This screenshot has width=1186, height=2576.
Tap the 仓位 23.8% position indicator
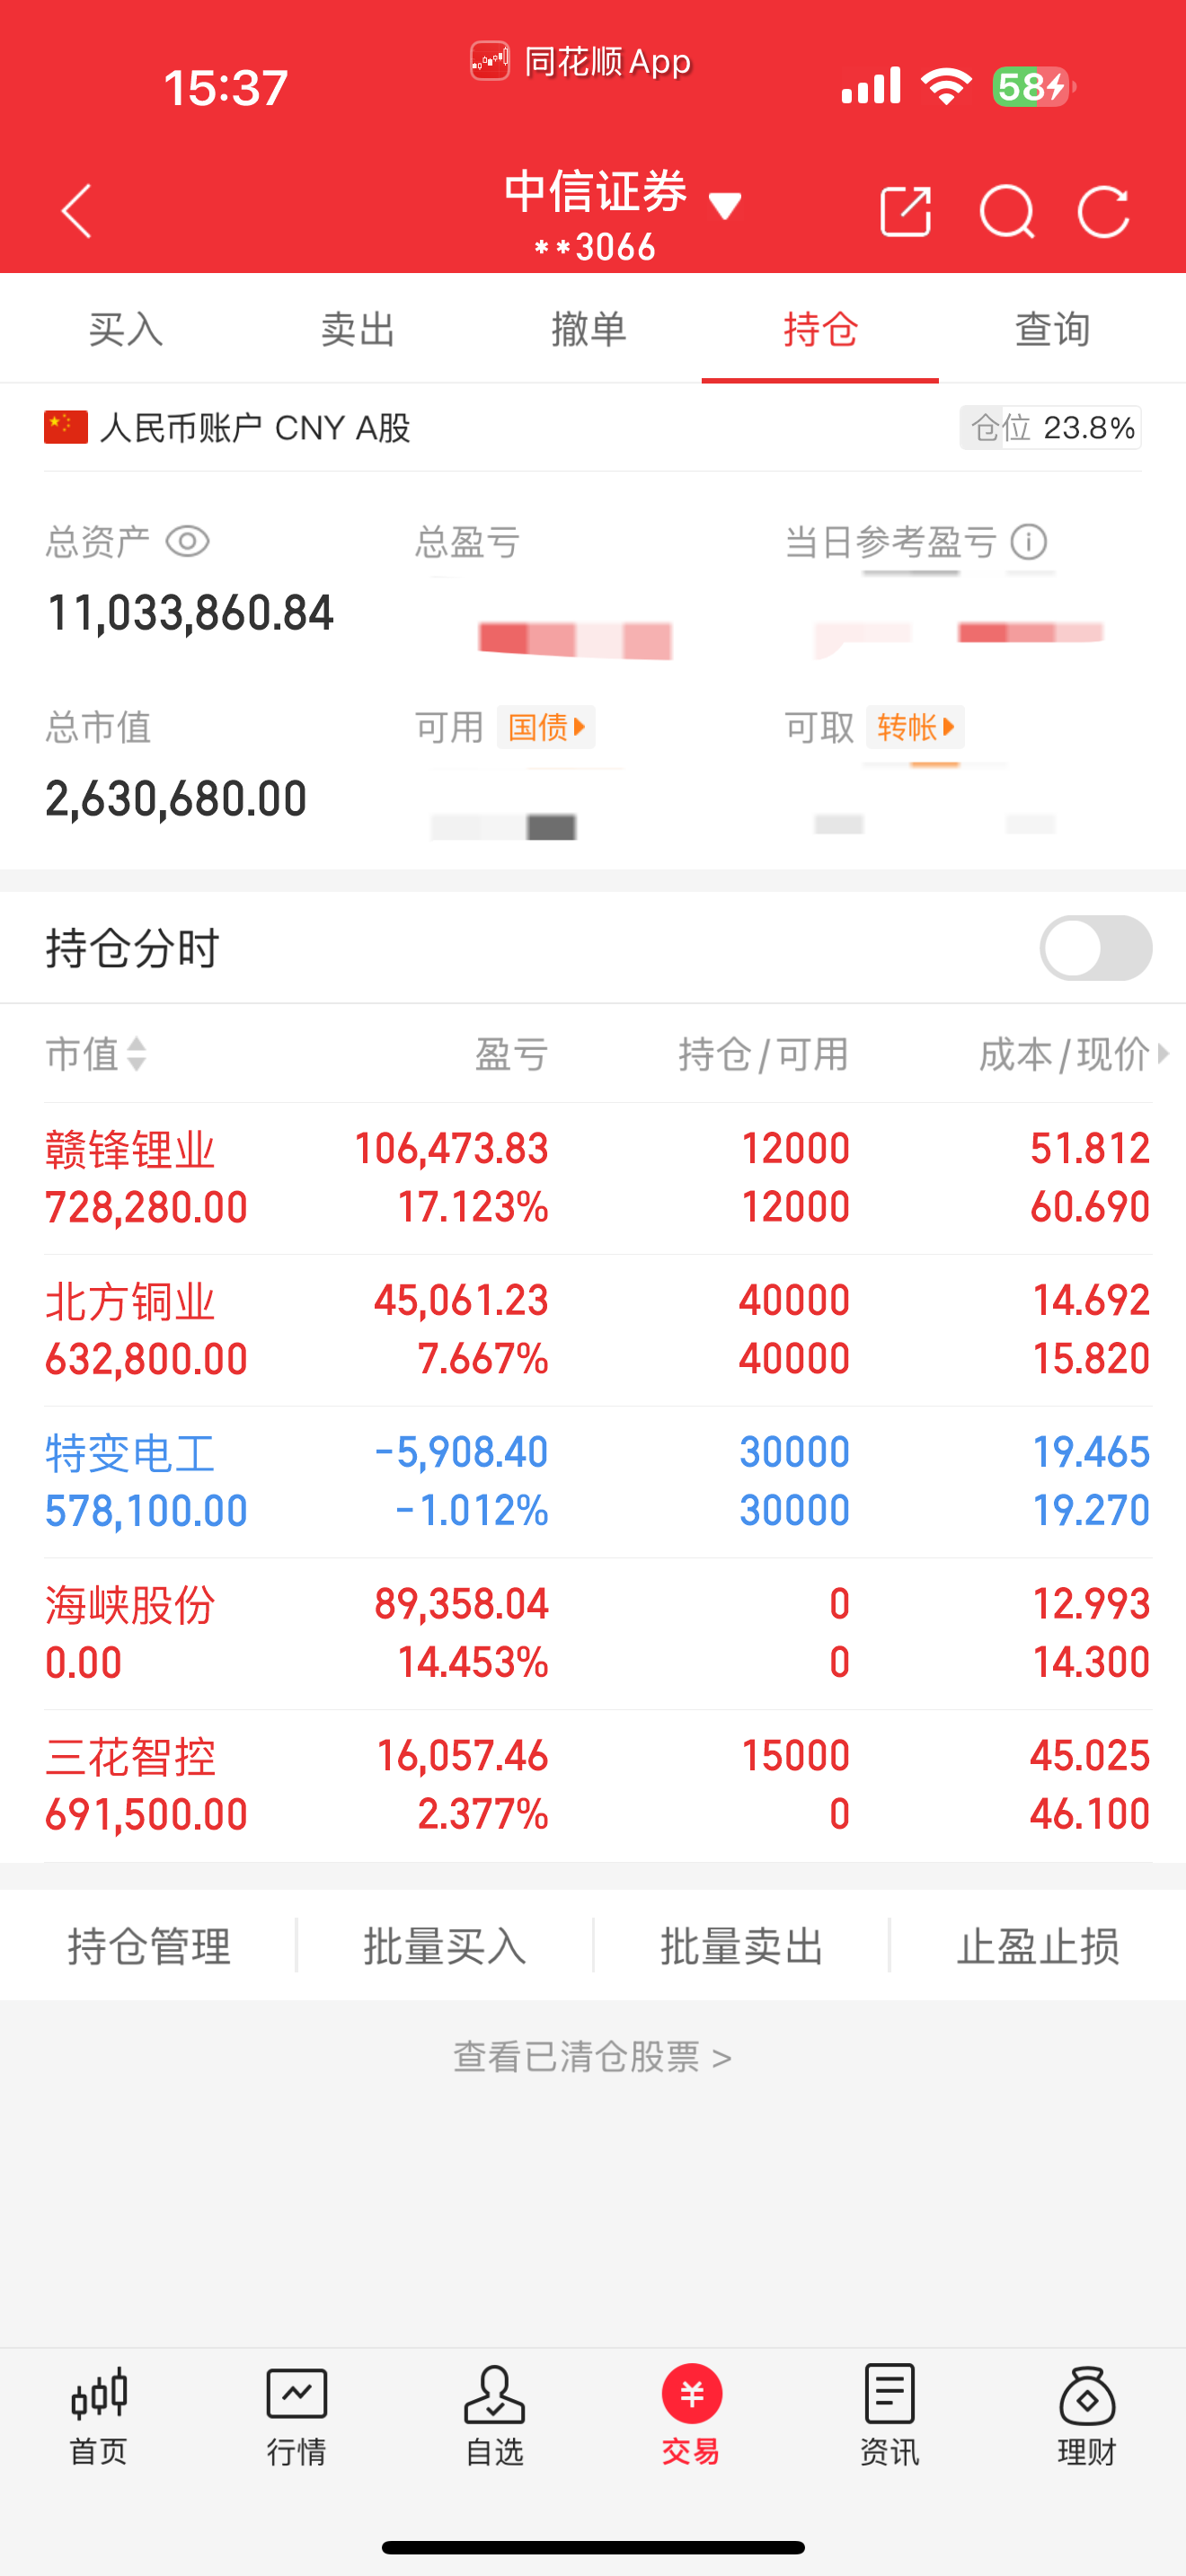1050,428
